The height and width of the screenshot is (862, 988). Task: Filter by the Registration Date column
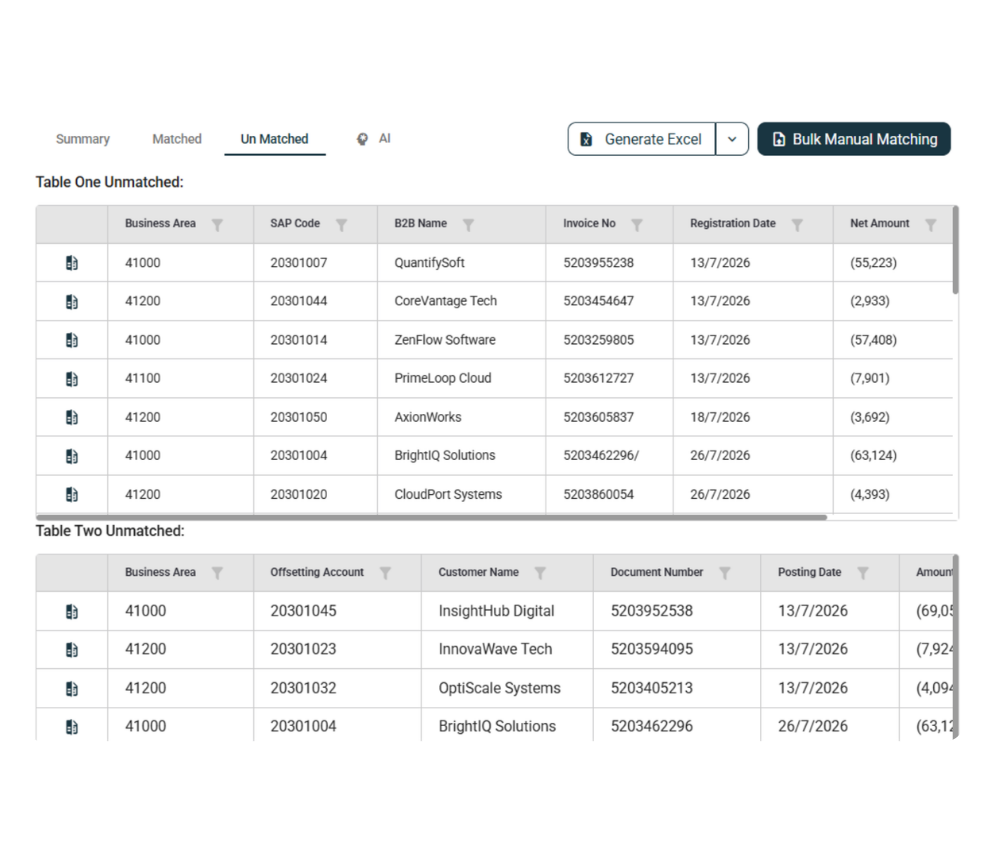click(x=797, y=225)
